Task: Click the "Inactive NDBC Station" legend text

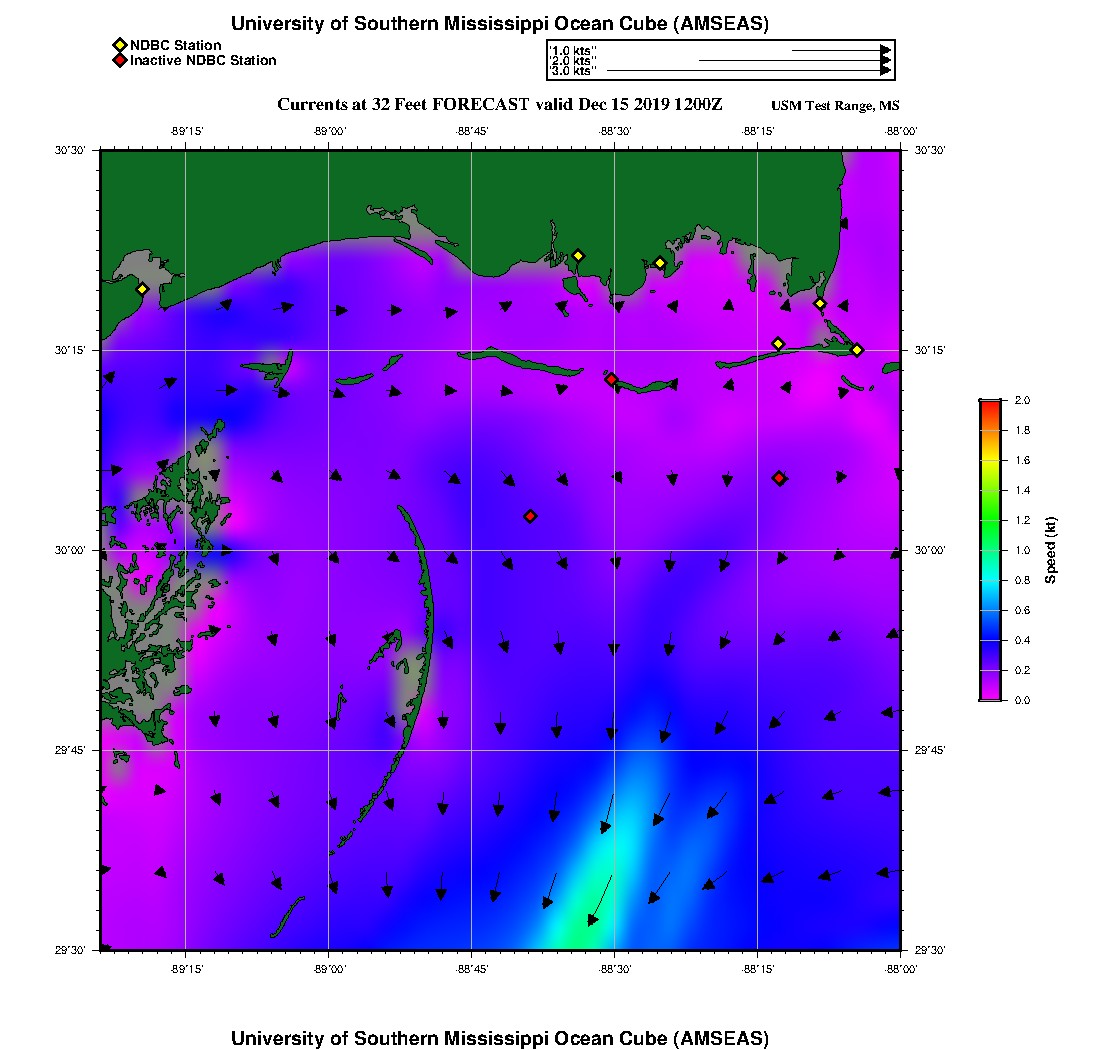Action: point(203,61)
